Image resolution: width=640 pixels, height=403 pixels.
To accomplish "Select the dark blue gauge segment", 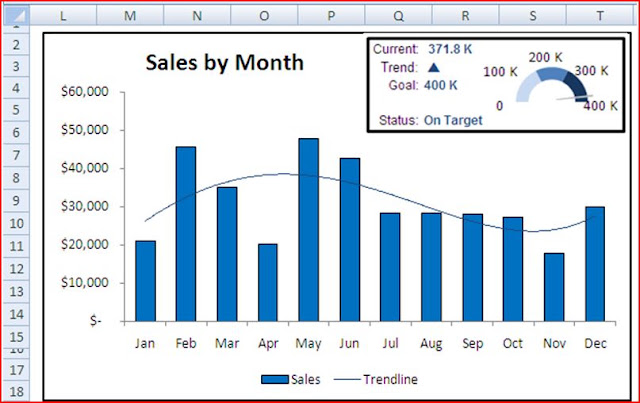I will tap(577, 87).
